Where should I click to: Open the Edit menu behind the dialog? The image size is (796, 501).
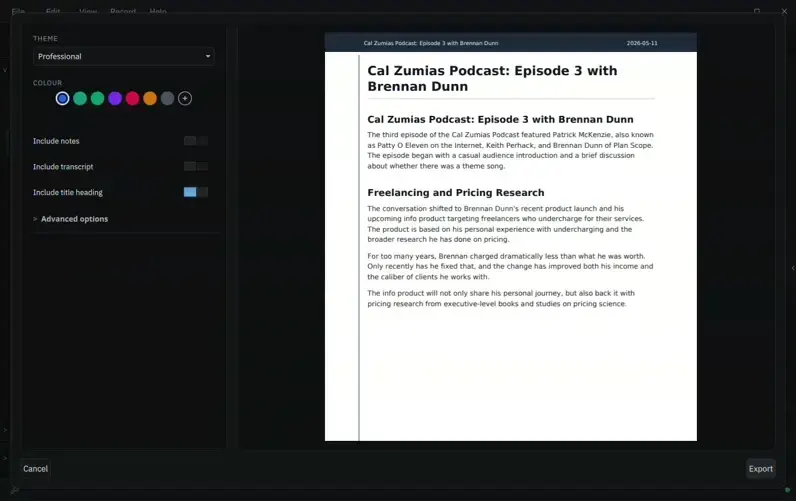pos(53,11)
